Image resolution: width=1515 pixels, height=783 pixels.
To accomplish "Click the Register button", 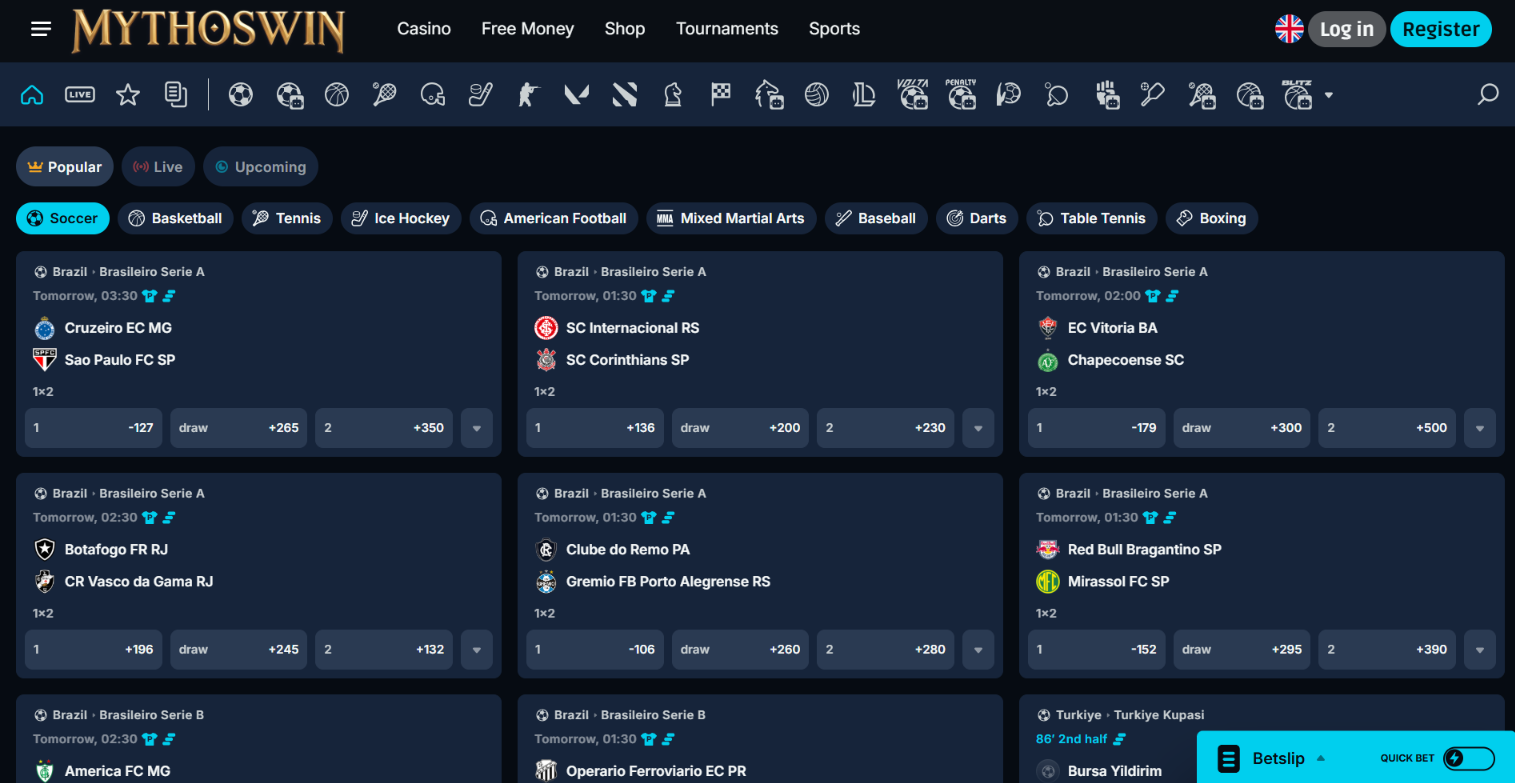I will [x=1441, y=29].
